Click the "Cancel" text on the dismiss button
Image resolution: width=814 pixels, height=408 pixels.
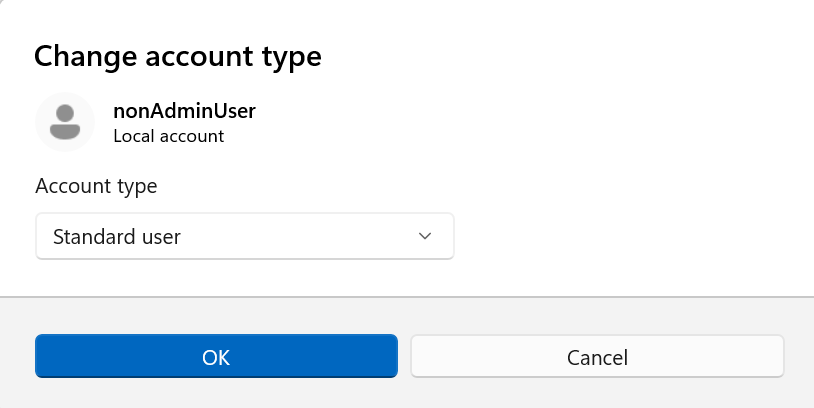click(x=597, y=357)
